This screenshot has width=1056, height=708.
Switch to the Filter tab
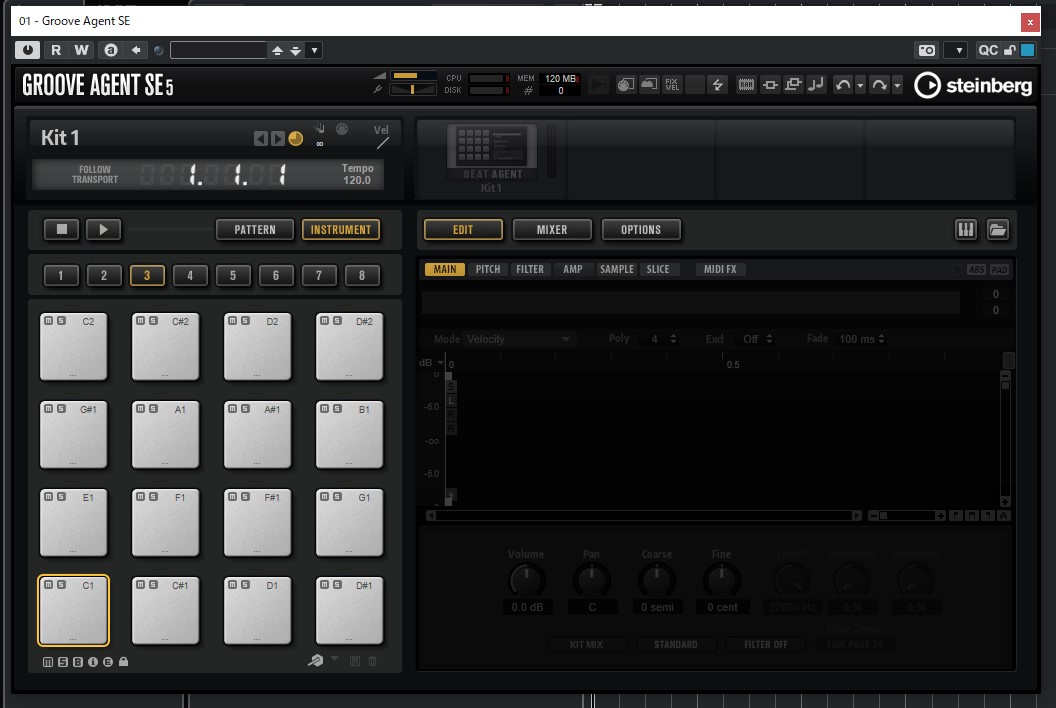(x=530, y=269)
